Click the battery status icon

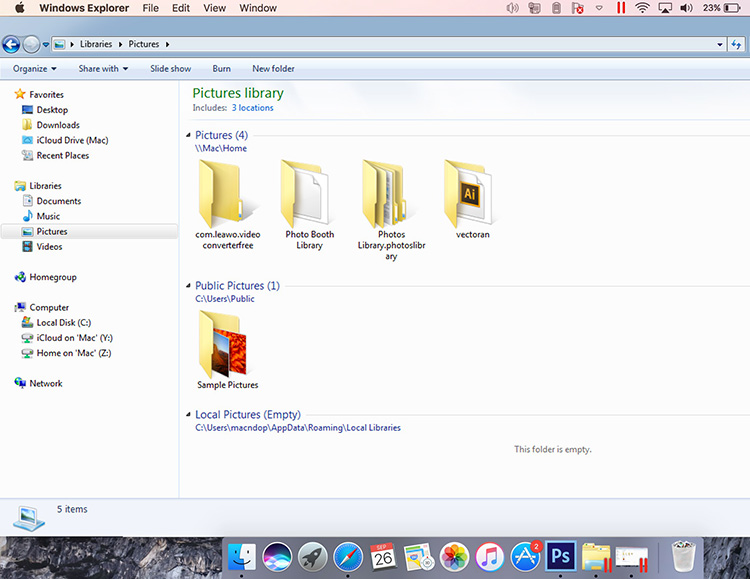point(732,8)
